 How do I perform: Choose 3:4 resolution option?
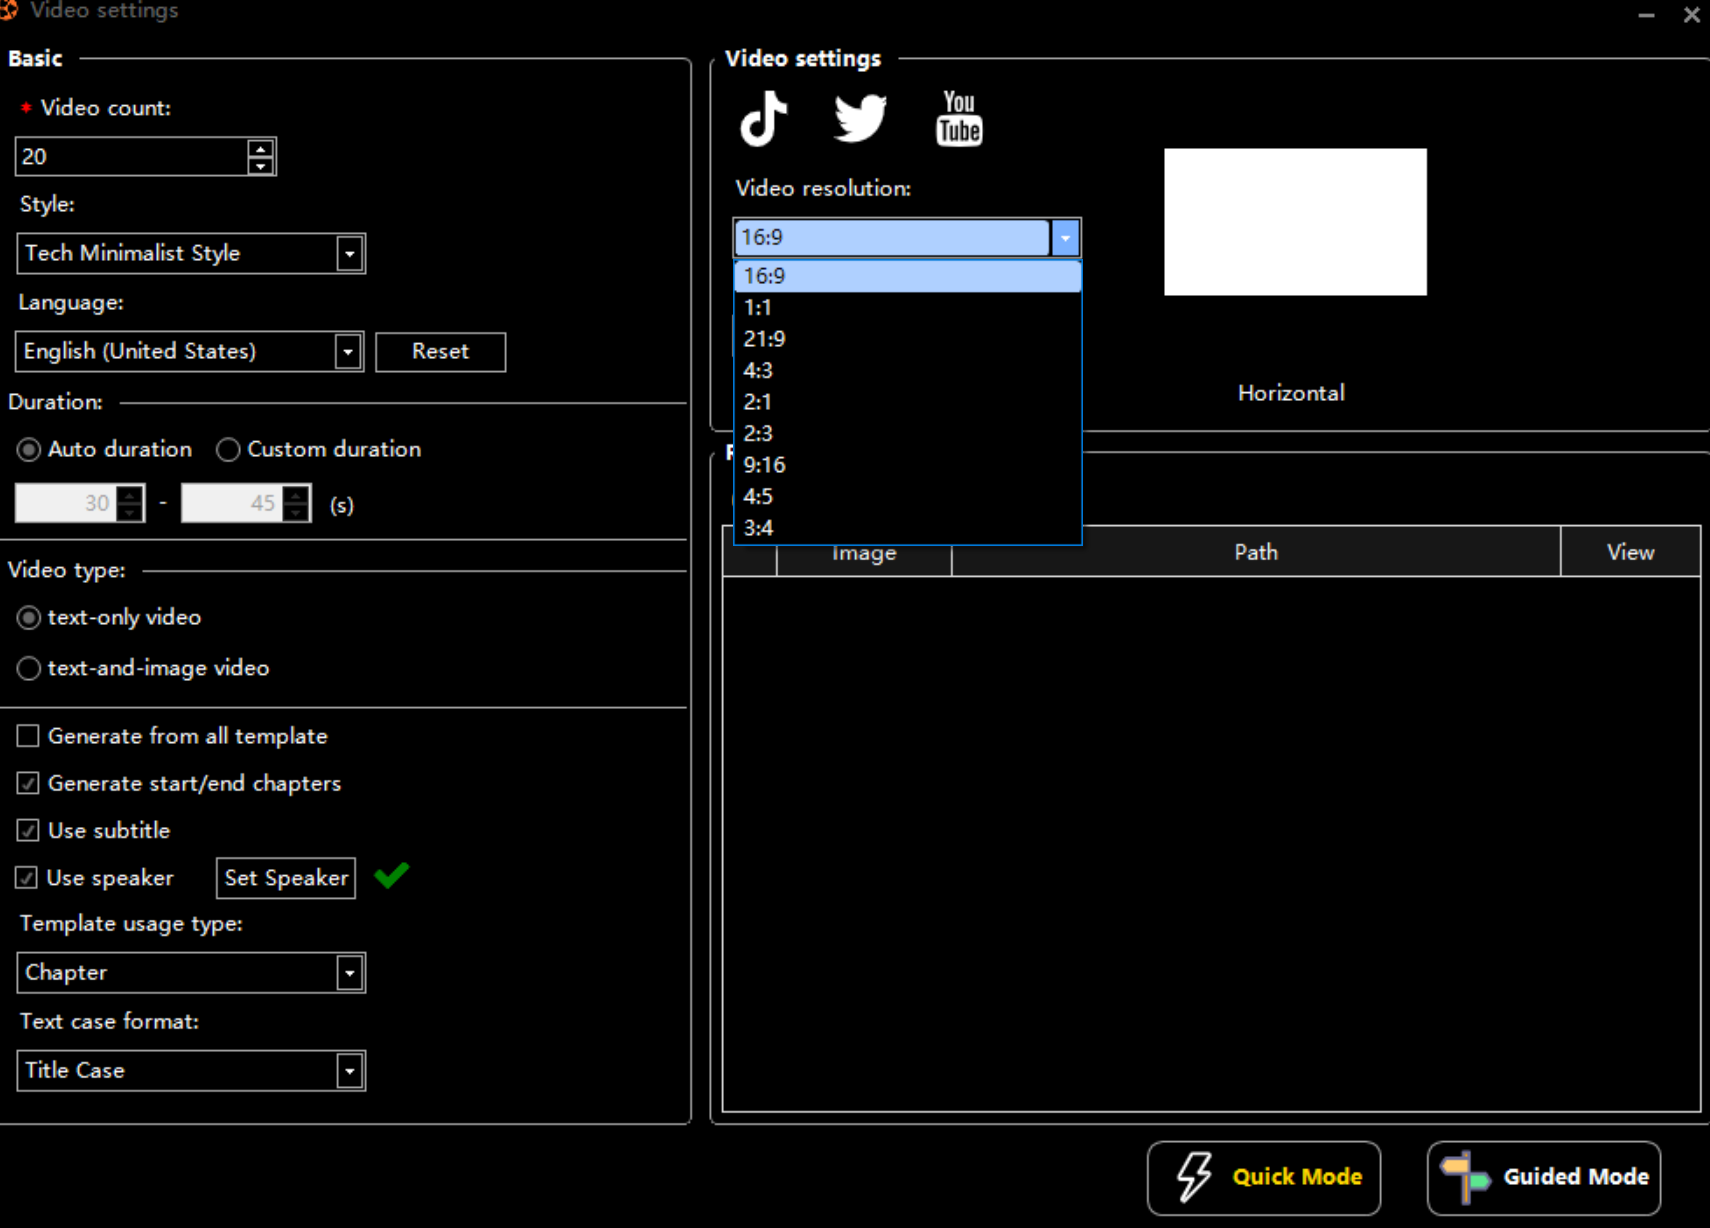pos(908,528)
